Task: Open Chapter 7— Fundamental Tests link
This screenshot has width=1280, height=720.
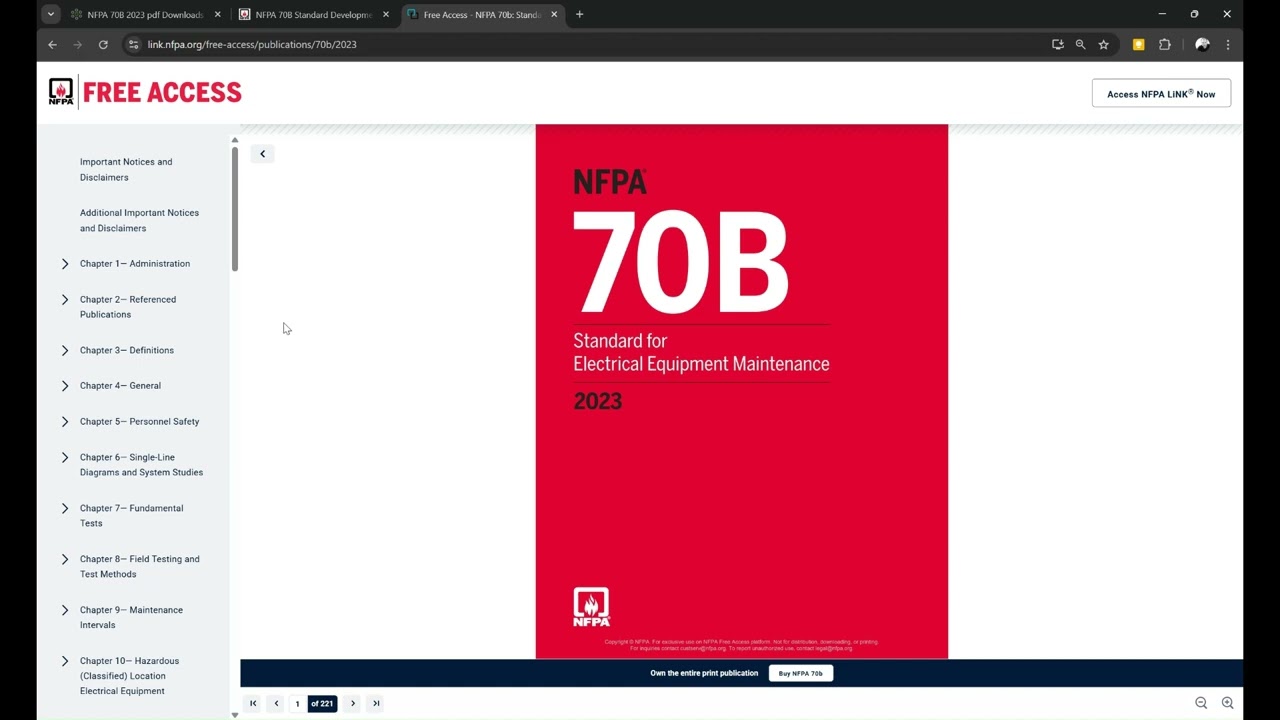Action: click(132, 515)
